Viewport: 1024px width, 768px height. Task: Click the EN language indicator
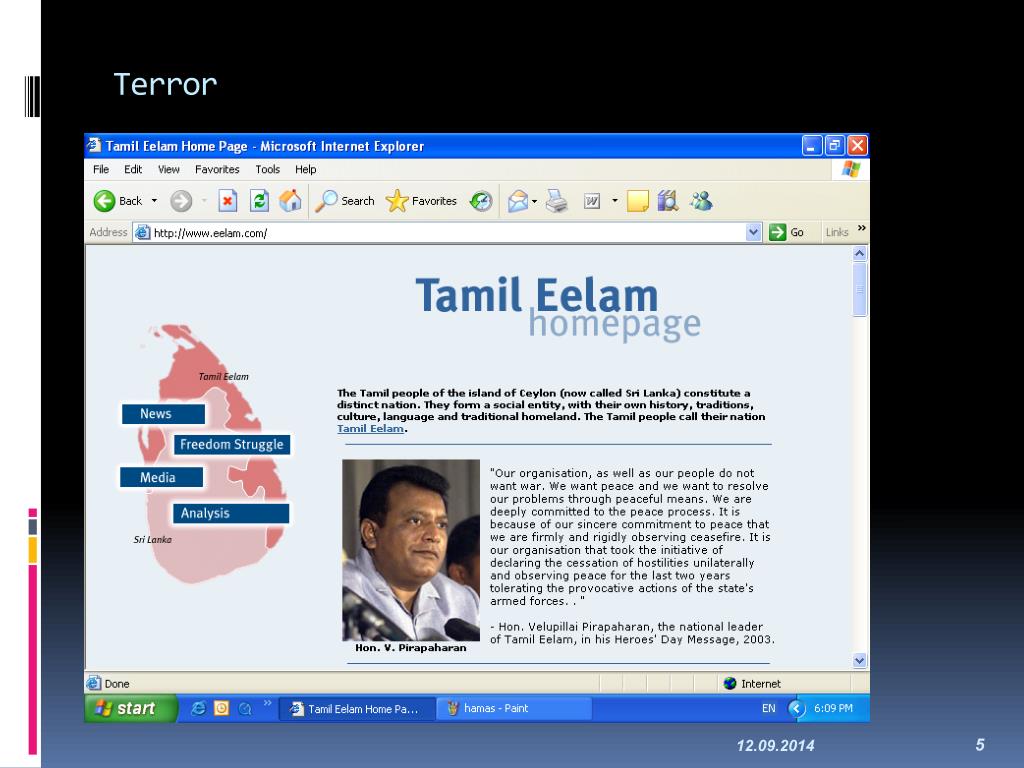point(769,709)
